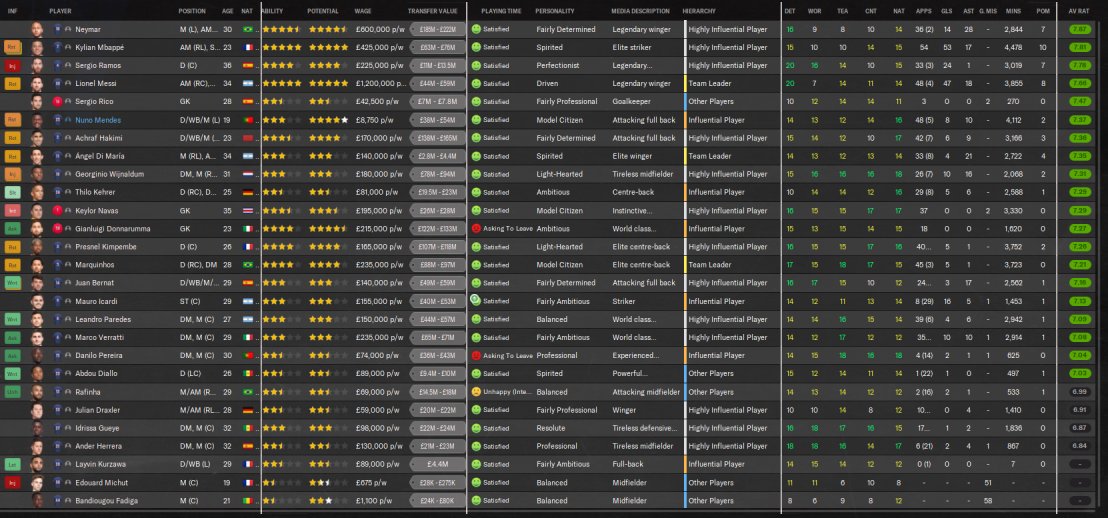The image size is (1108, 518).
Task: Click the green status badge beside Thilo Kehrer
Action: point(13,192)
